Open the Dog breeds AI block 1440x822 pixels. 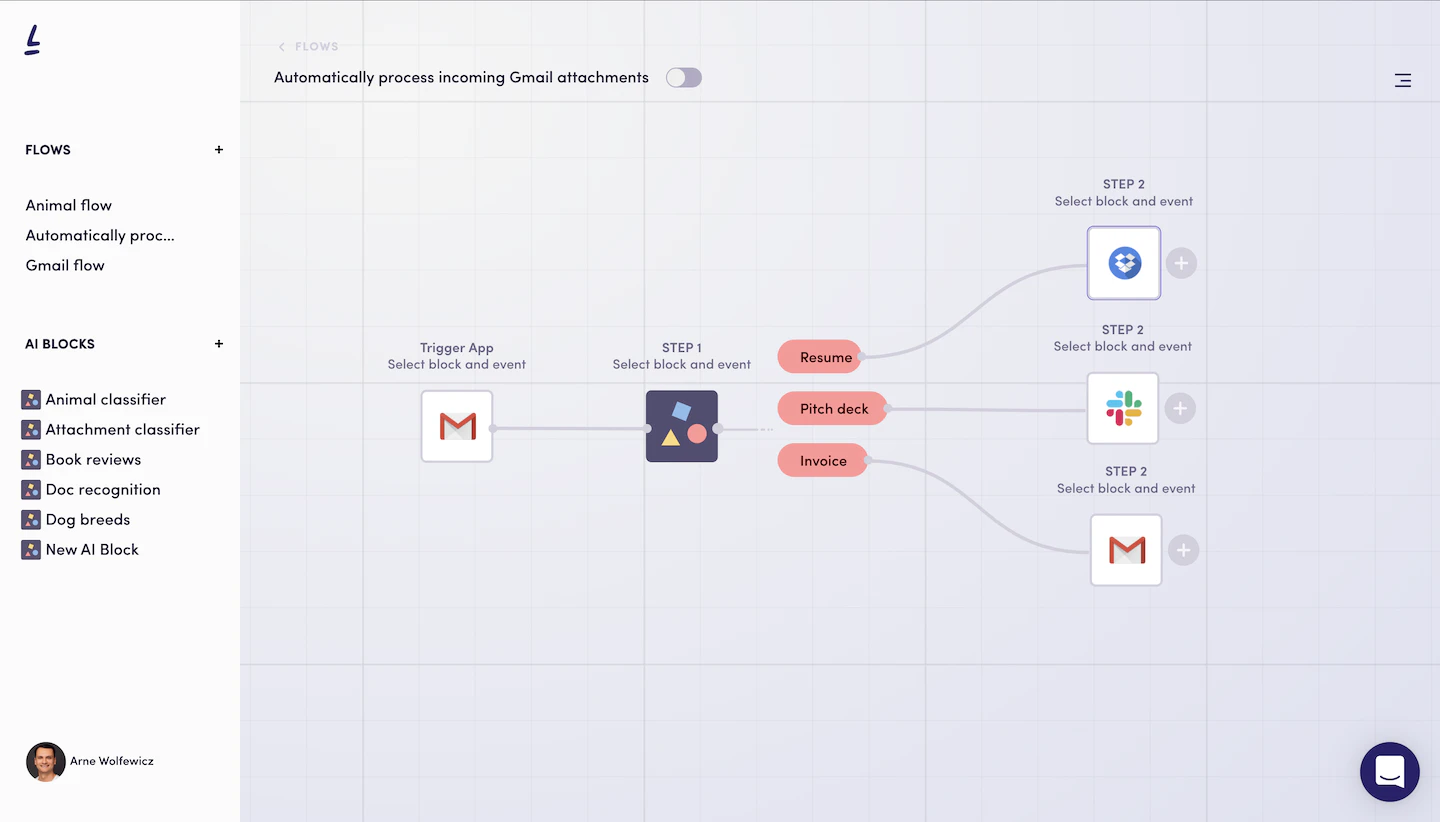point(87,519)
